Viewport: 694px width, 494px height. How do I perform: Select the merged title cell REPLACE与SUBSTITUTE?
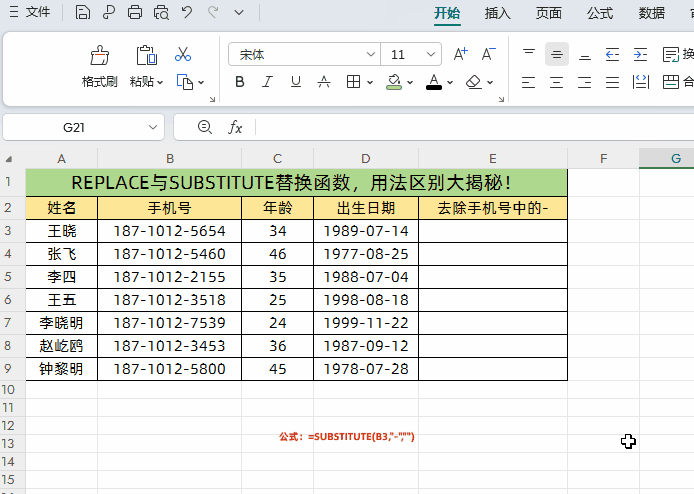pyautogui.click(x=297, y=182)
